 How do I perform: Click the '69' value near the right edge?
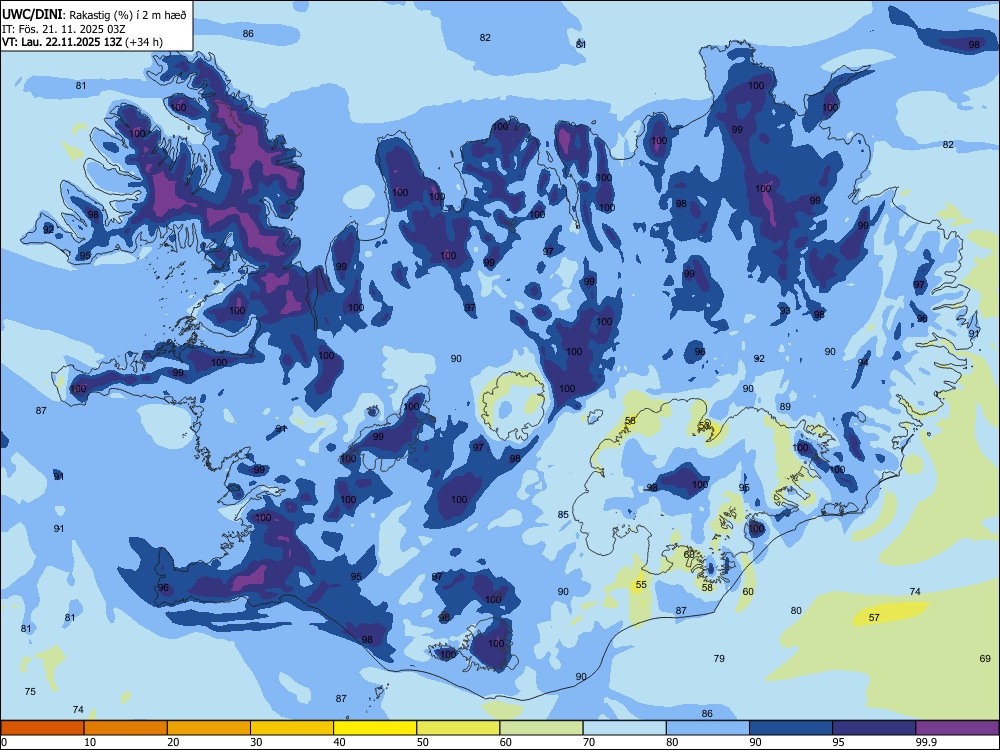coord(985,658)
